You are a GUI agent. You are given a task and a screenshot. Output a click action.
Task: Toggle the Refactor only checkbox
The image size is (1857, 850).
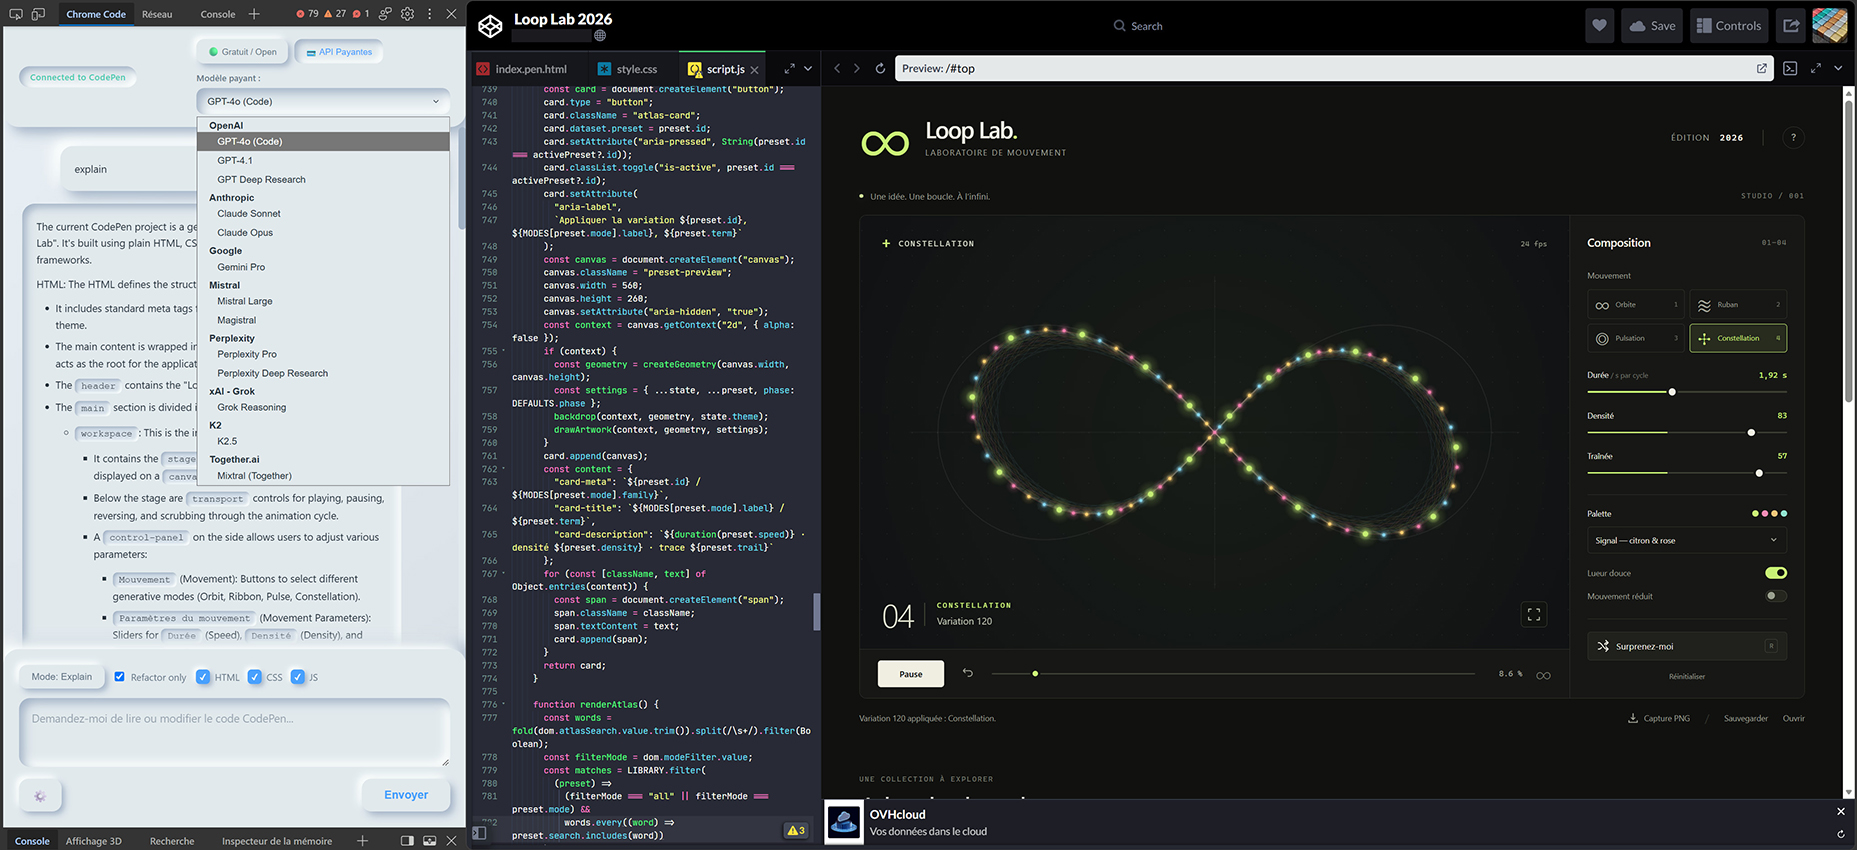pos(120,677)
